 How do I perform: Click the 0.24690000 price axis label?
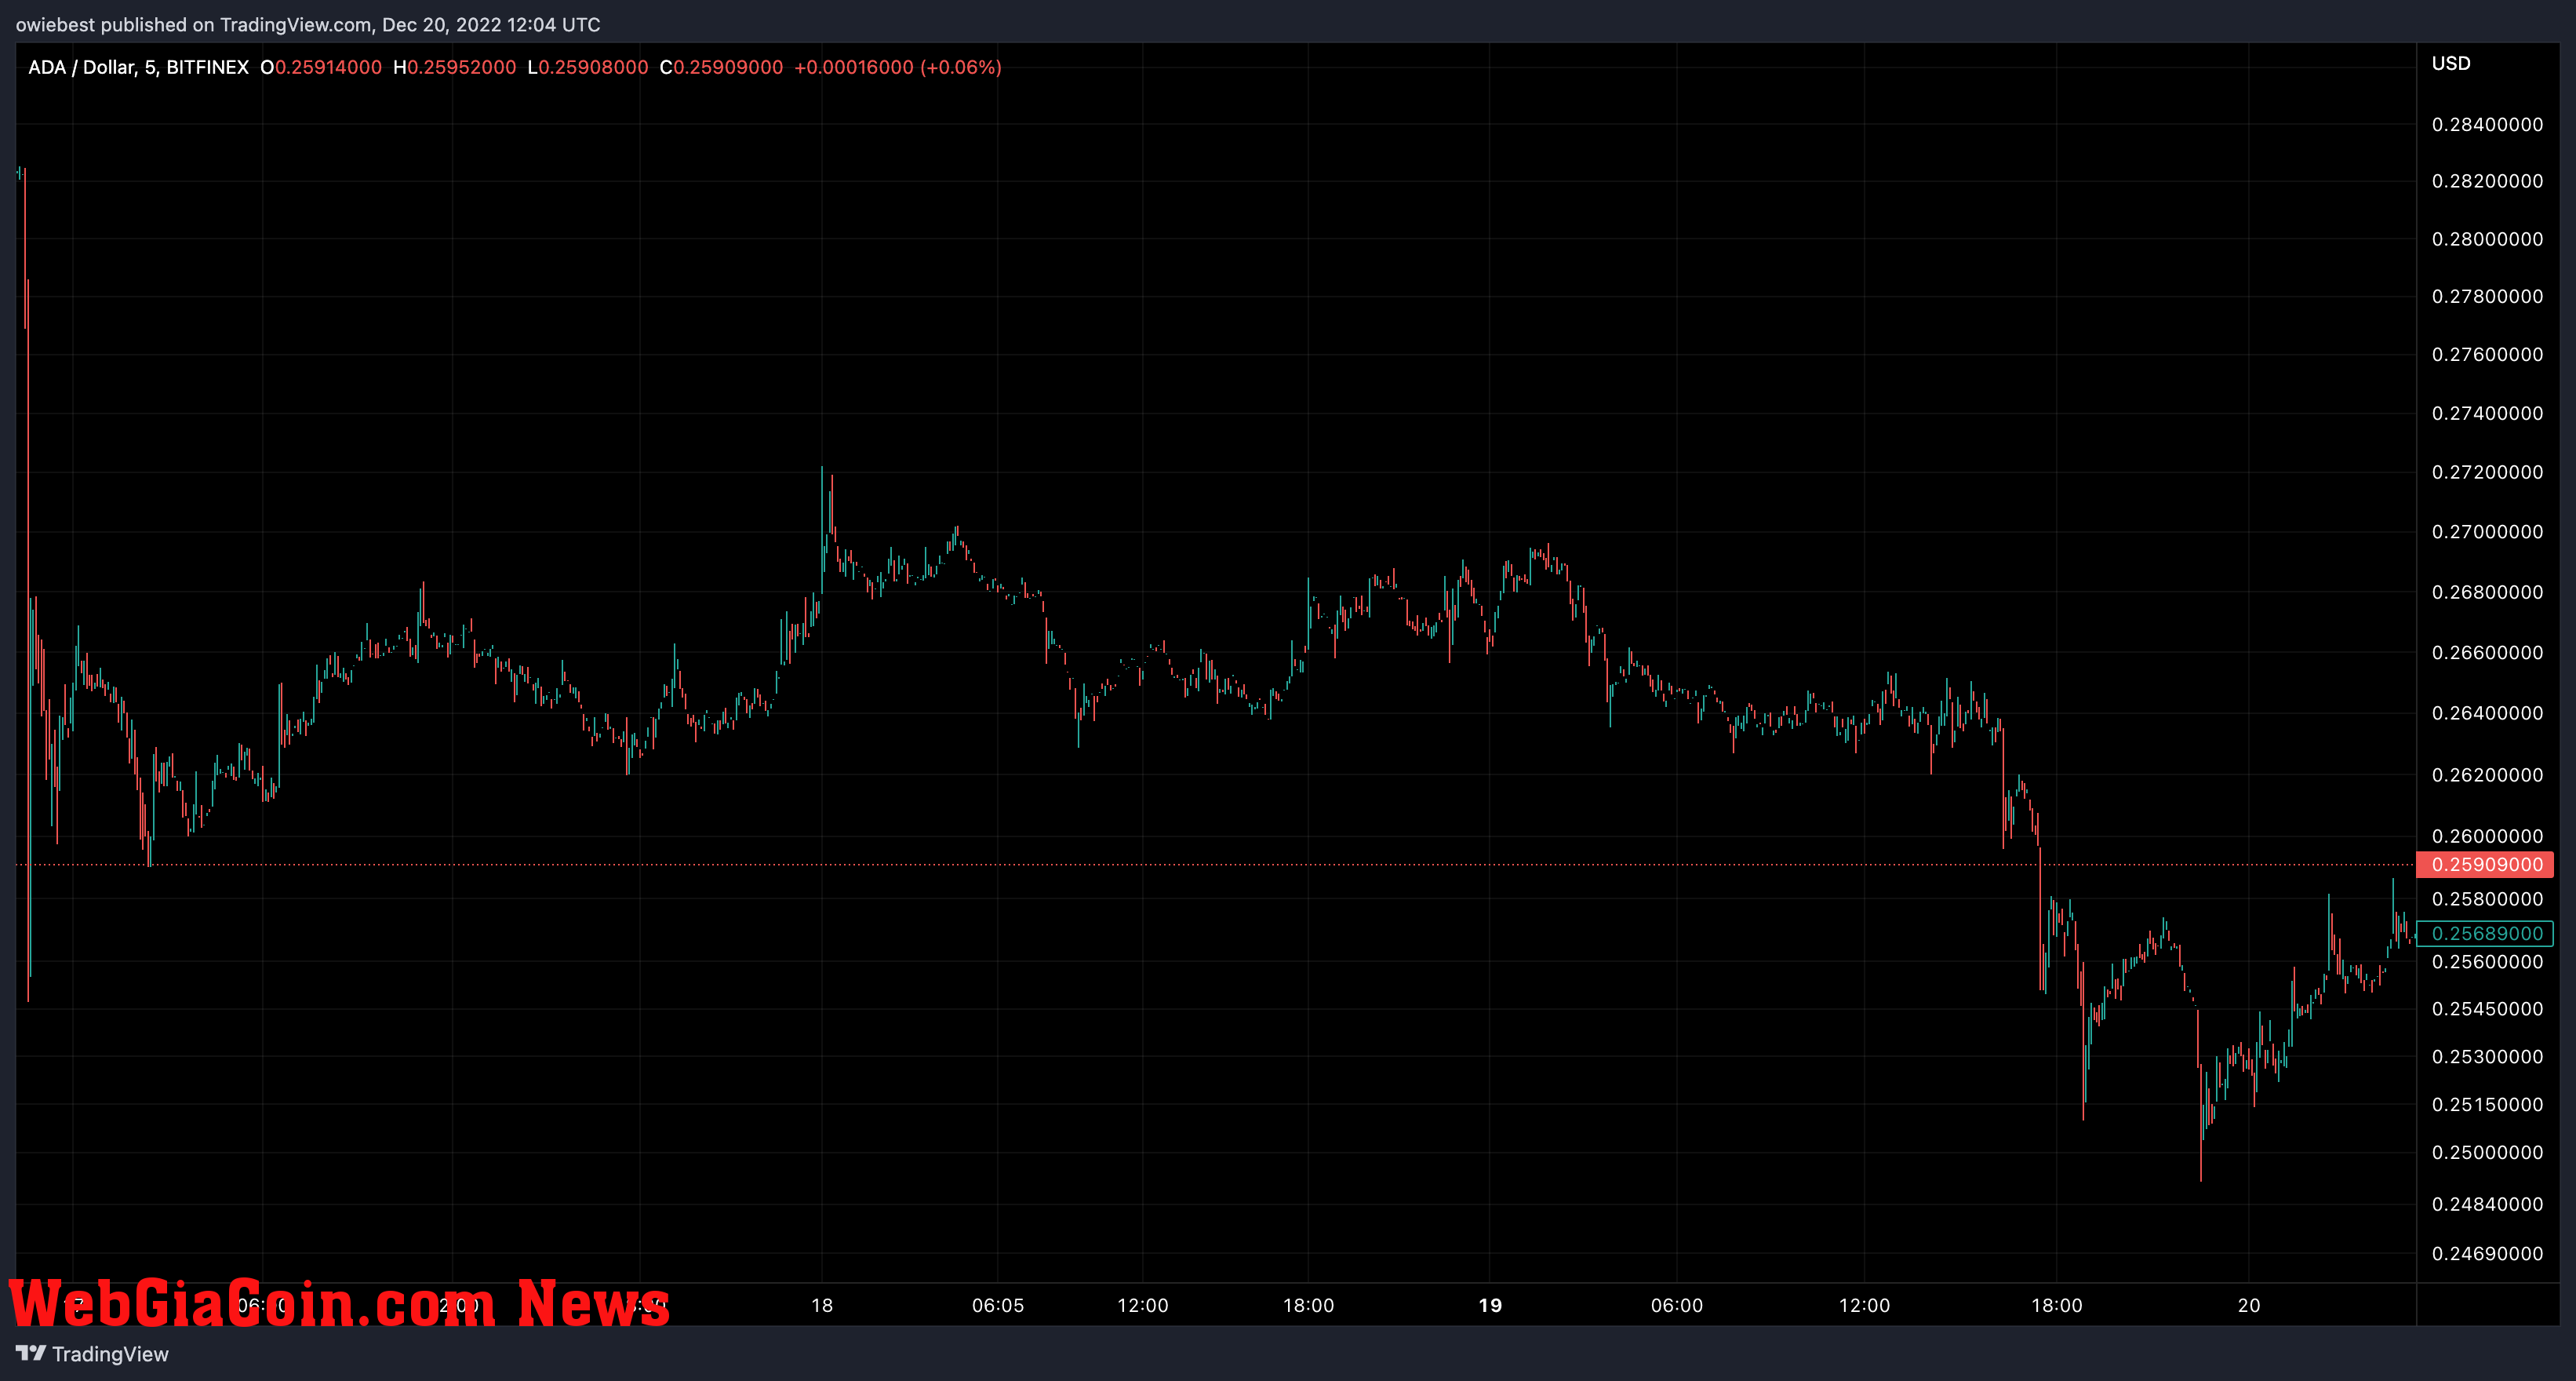[x=2487, y=1253]
